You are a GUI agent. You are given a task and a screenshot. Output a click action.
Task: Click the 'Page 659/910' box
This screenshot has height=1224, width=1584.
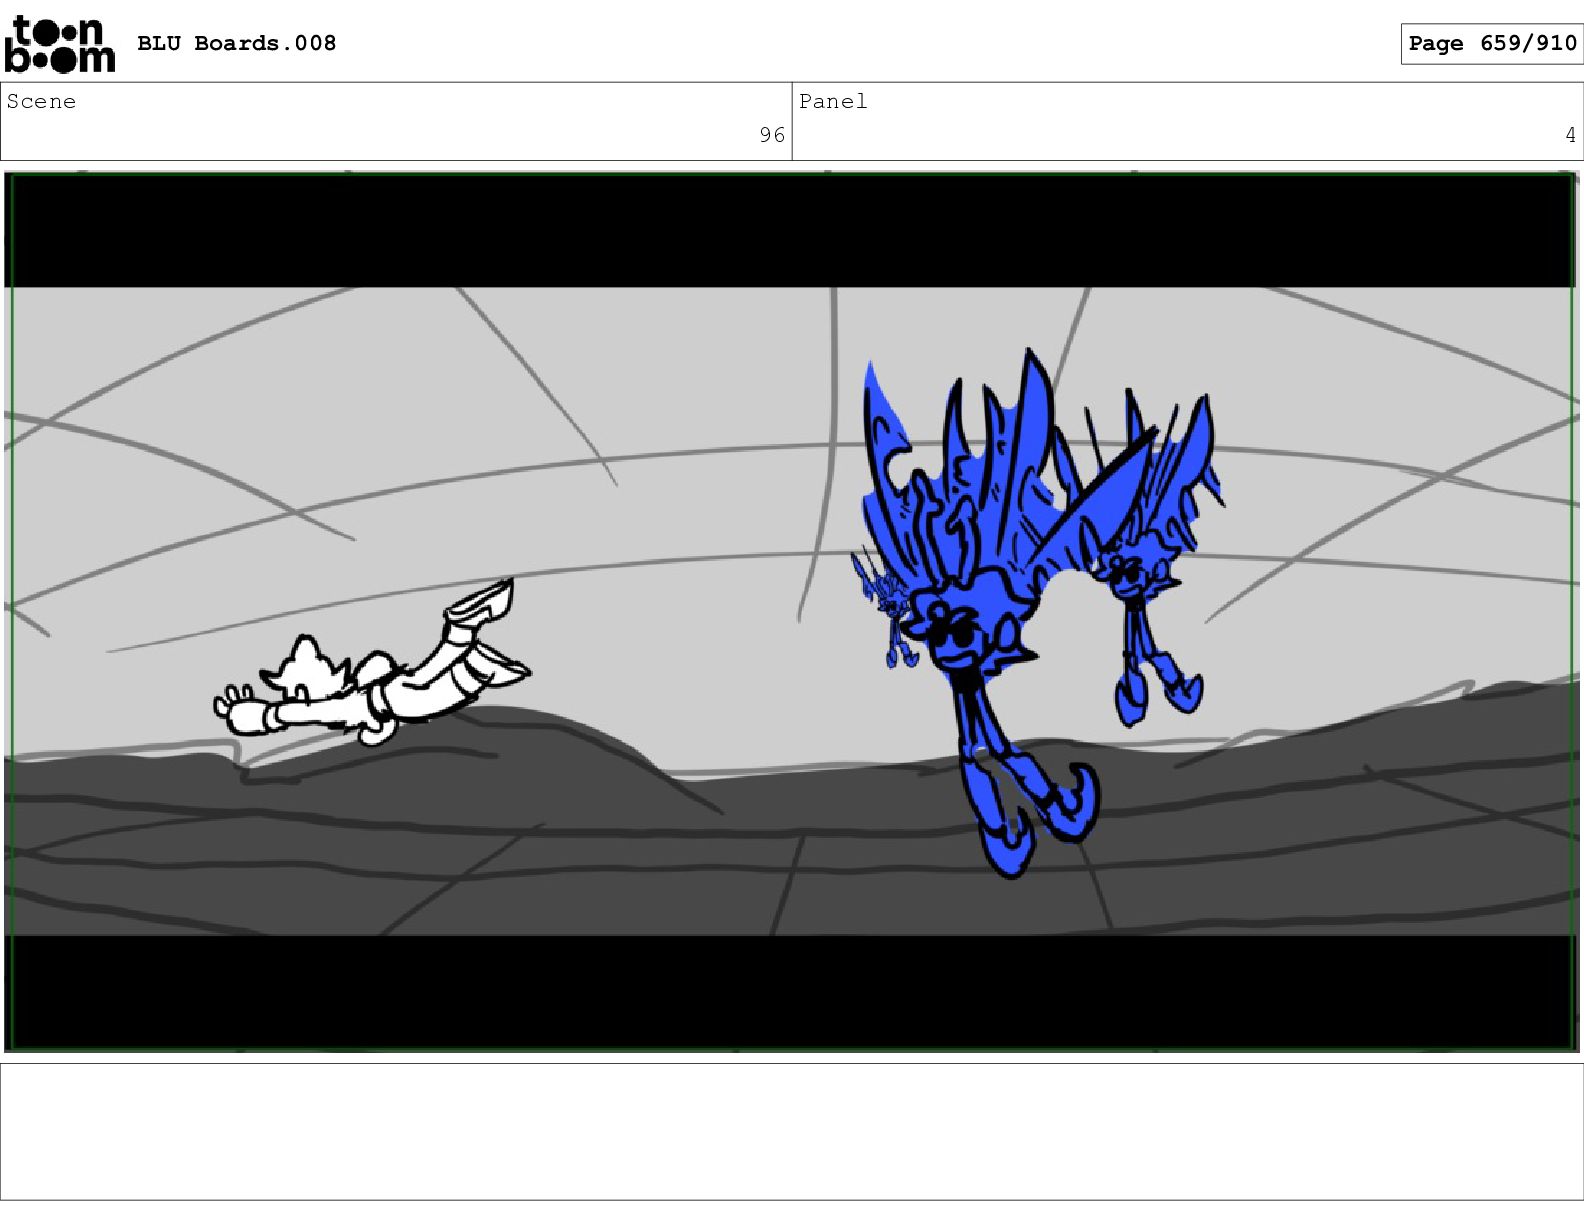1491,44
